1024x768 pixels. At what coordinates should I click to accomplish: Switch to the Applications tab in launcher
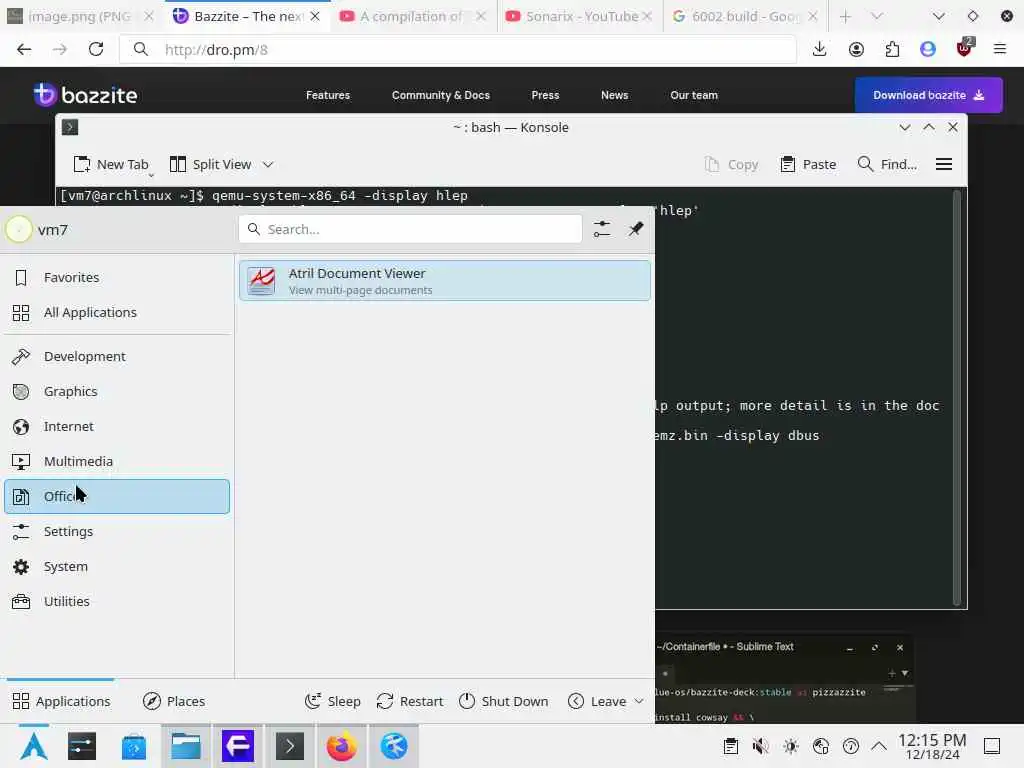[x=61, y=701]
